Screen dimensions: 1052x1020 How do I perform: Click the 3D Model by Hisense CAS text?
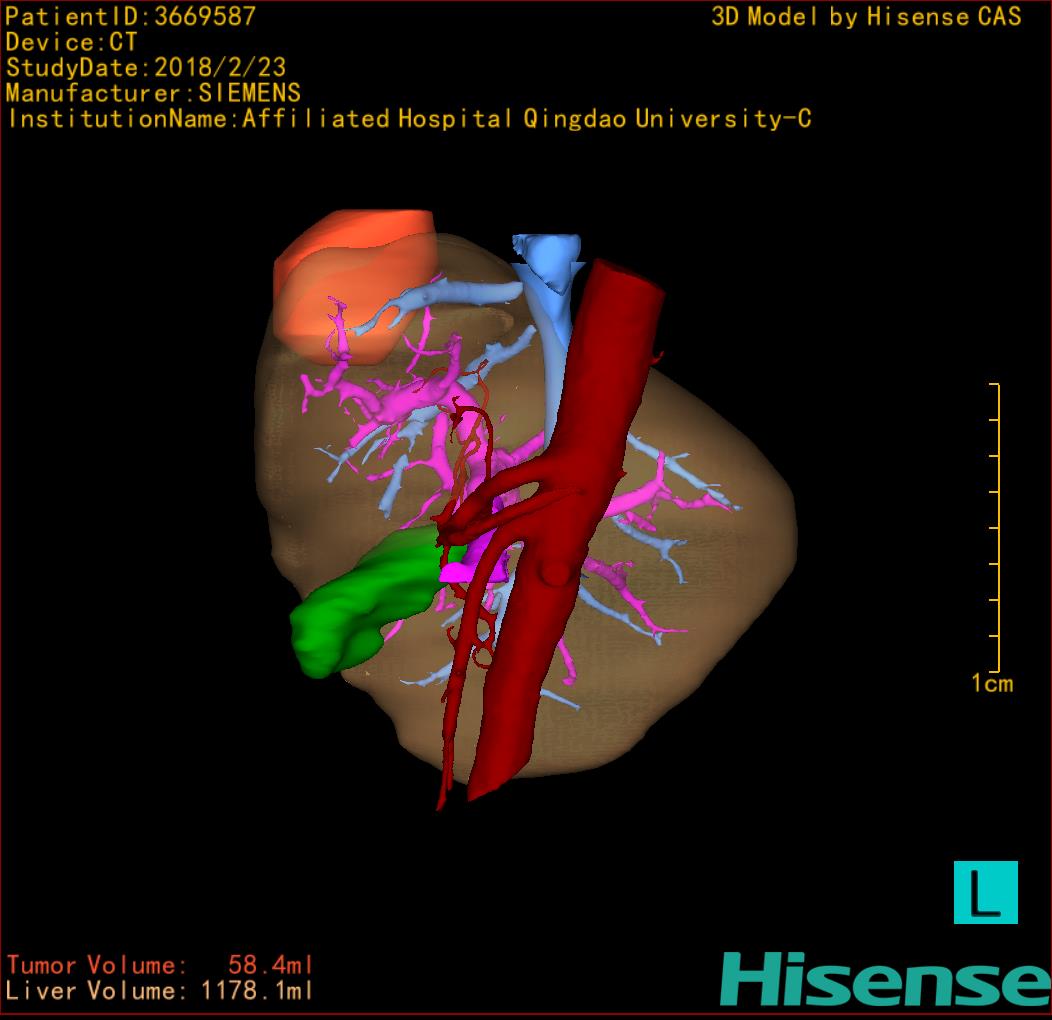866,17
